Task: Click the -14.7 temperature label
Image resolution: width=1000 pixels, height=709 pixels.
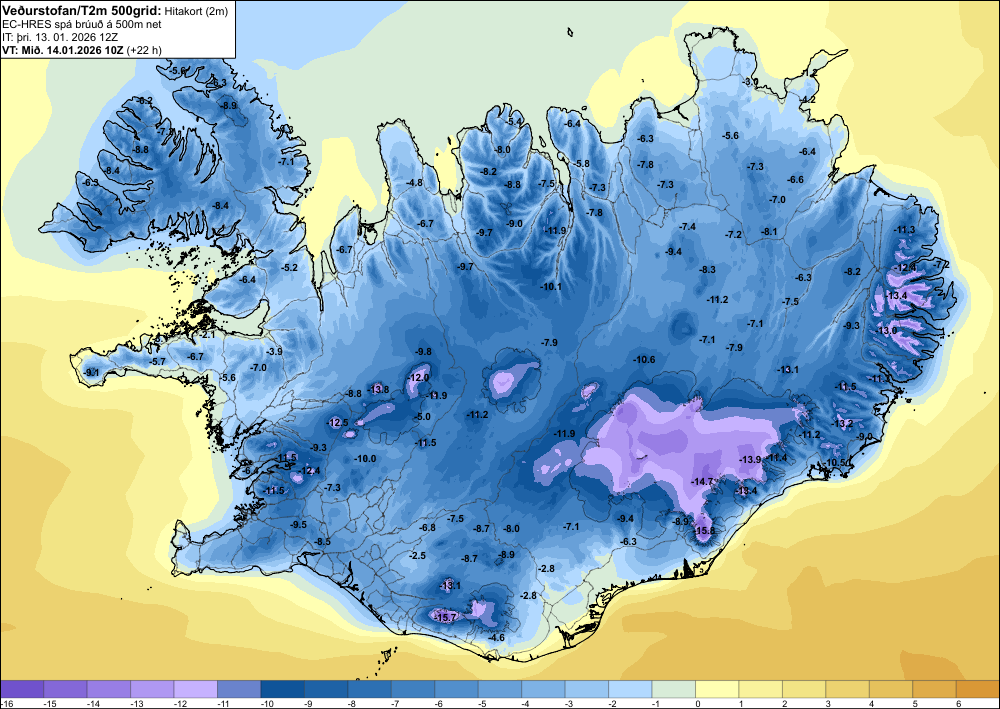Action: click(x=703, y=482)
